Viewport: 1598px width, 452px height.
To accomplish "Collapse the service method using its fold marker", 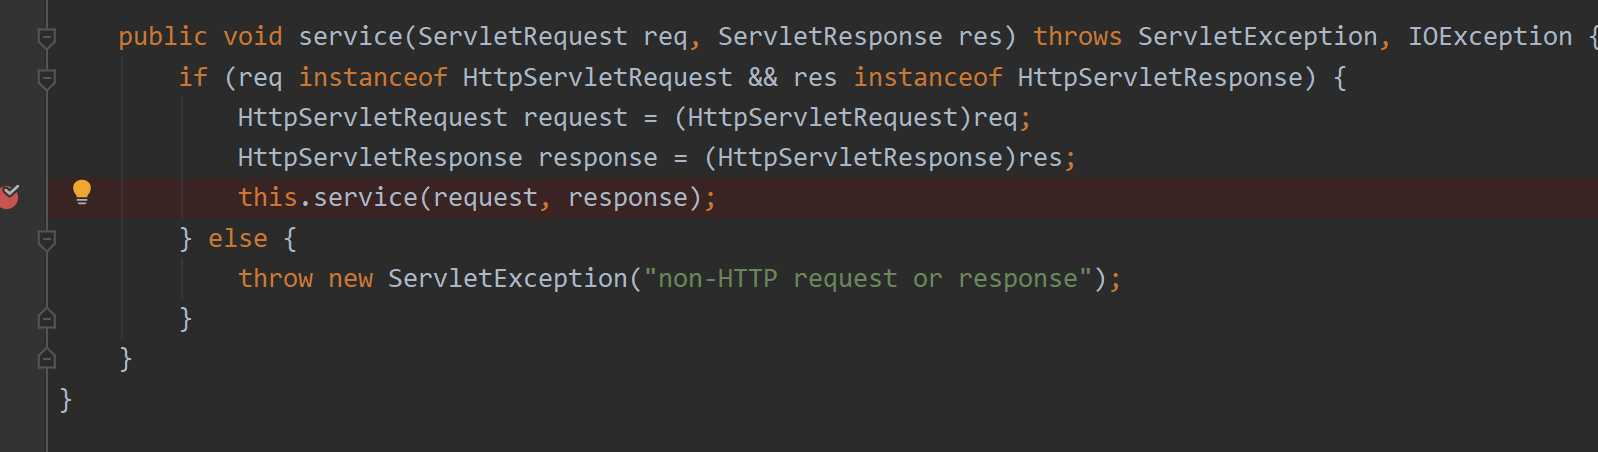I will coord(46,38).
